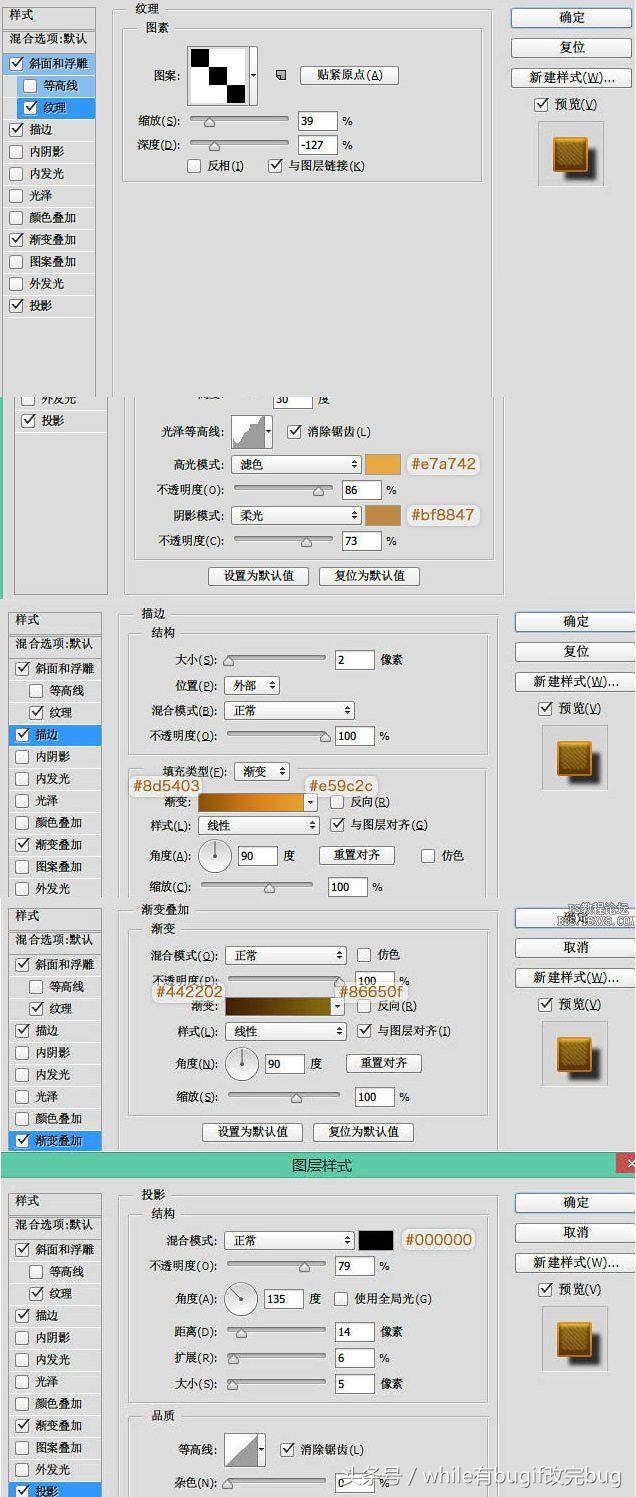
Task: Click the 距离(D) slider in 投影
Action: tap(276, 1332)
